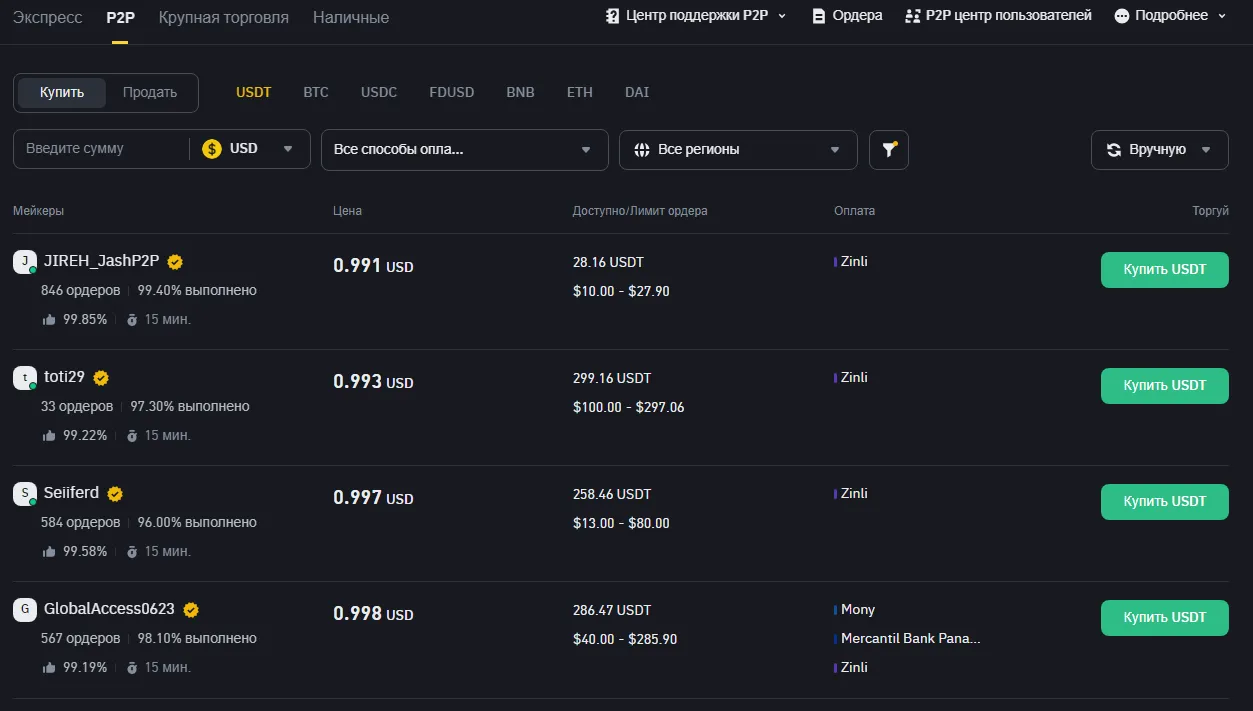Open the Все регионы region selector
Image resolution: width=1253 pixels, height=711 pixels.
click(737, 149)
